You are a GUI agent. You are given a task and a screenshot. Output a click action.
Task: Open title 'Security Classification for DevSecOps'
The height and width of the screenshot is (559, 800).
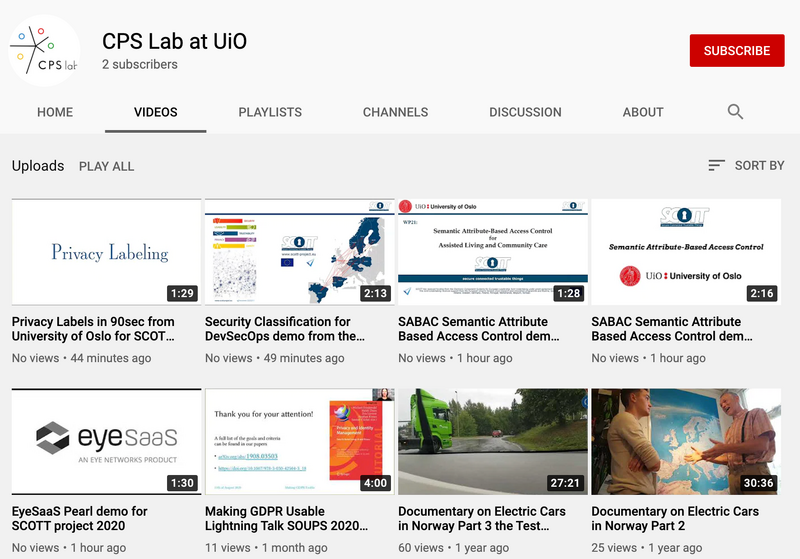coord(285,329)
